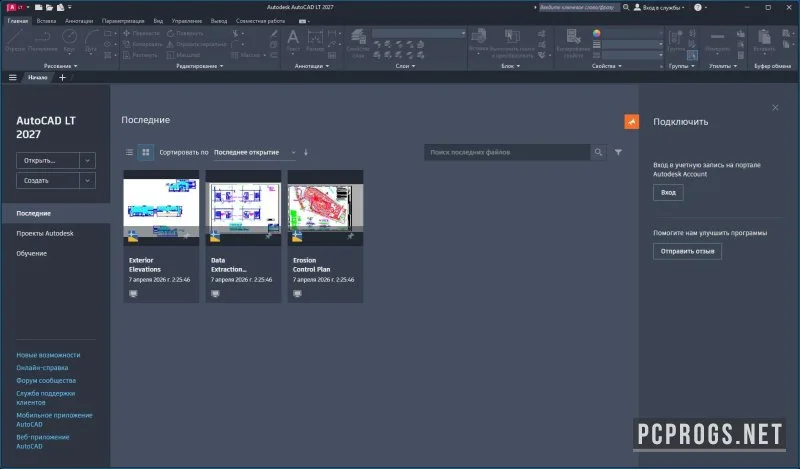This screenshot has height=469, width=800.
Task: Expand the Создать button dropdown arrow
Action: pos(87,181)
